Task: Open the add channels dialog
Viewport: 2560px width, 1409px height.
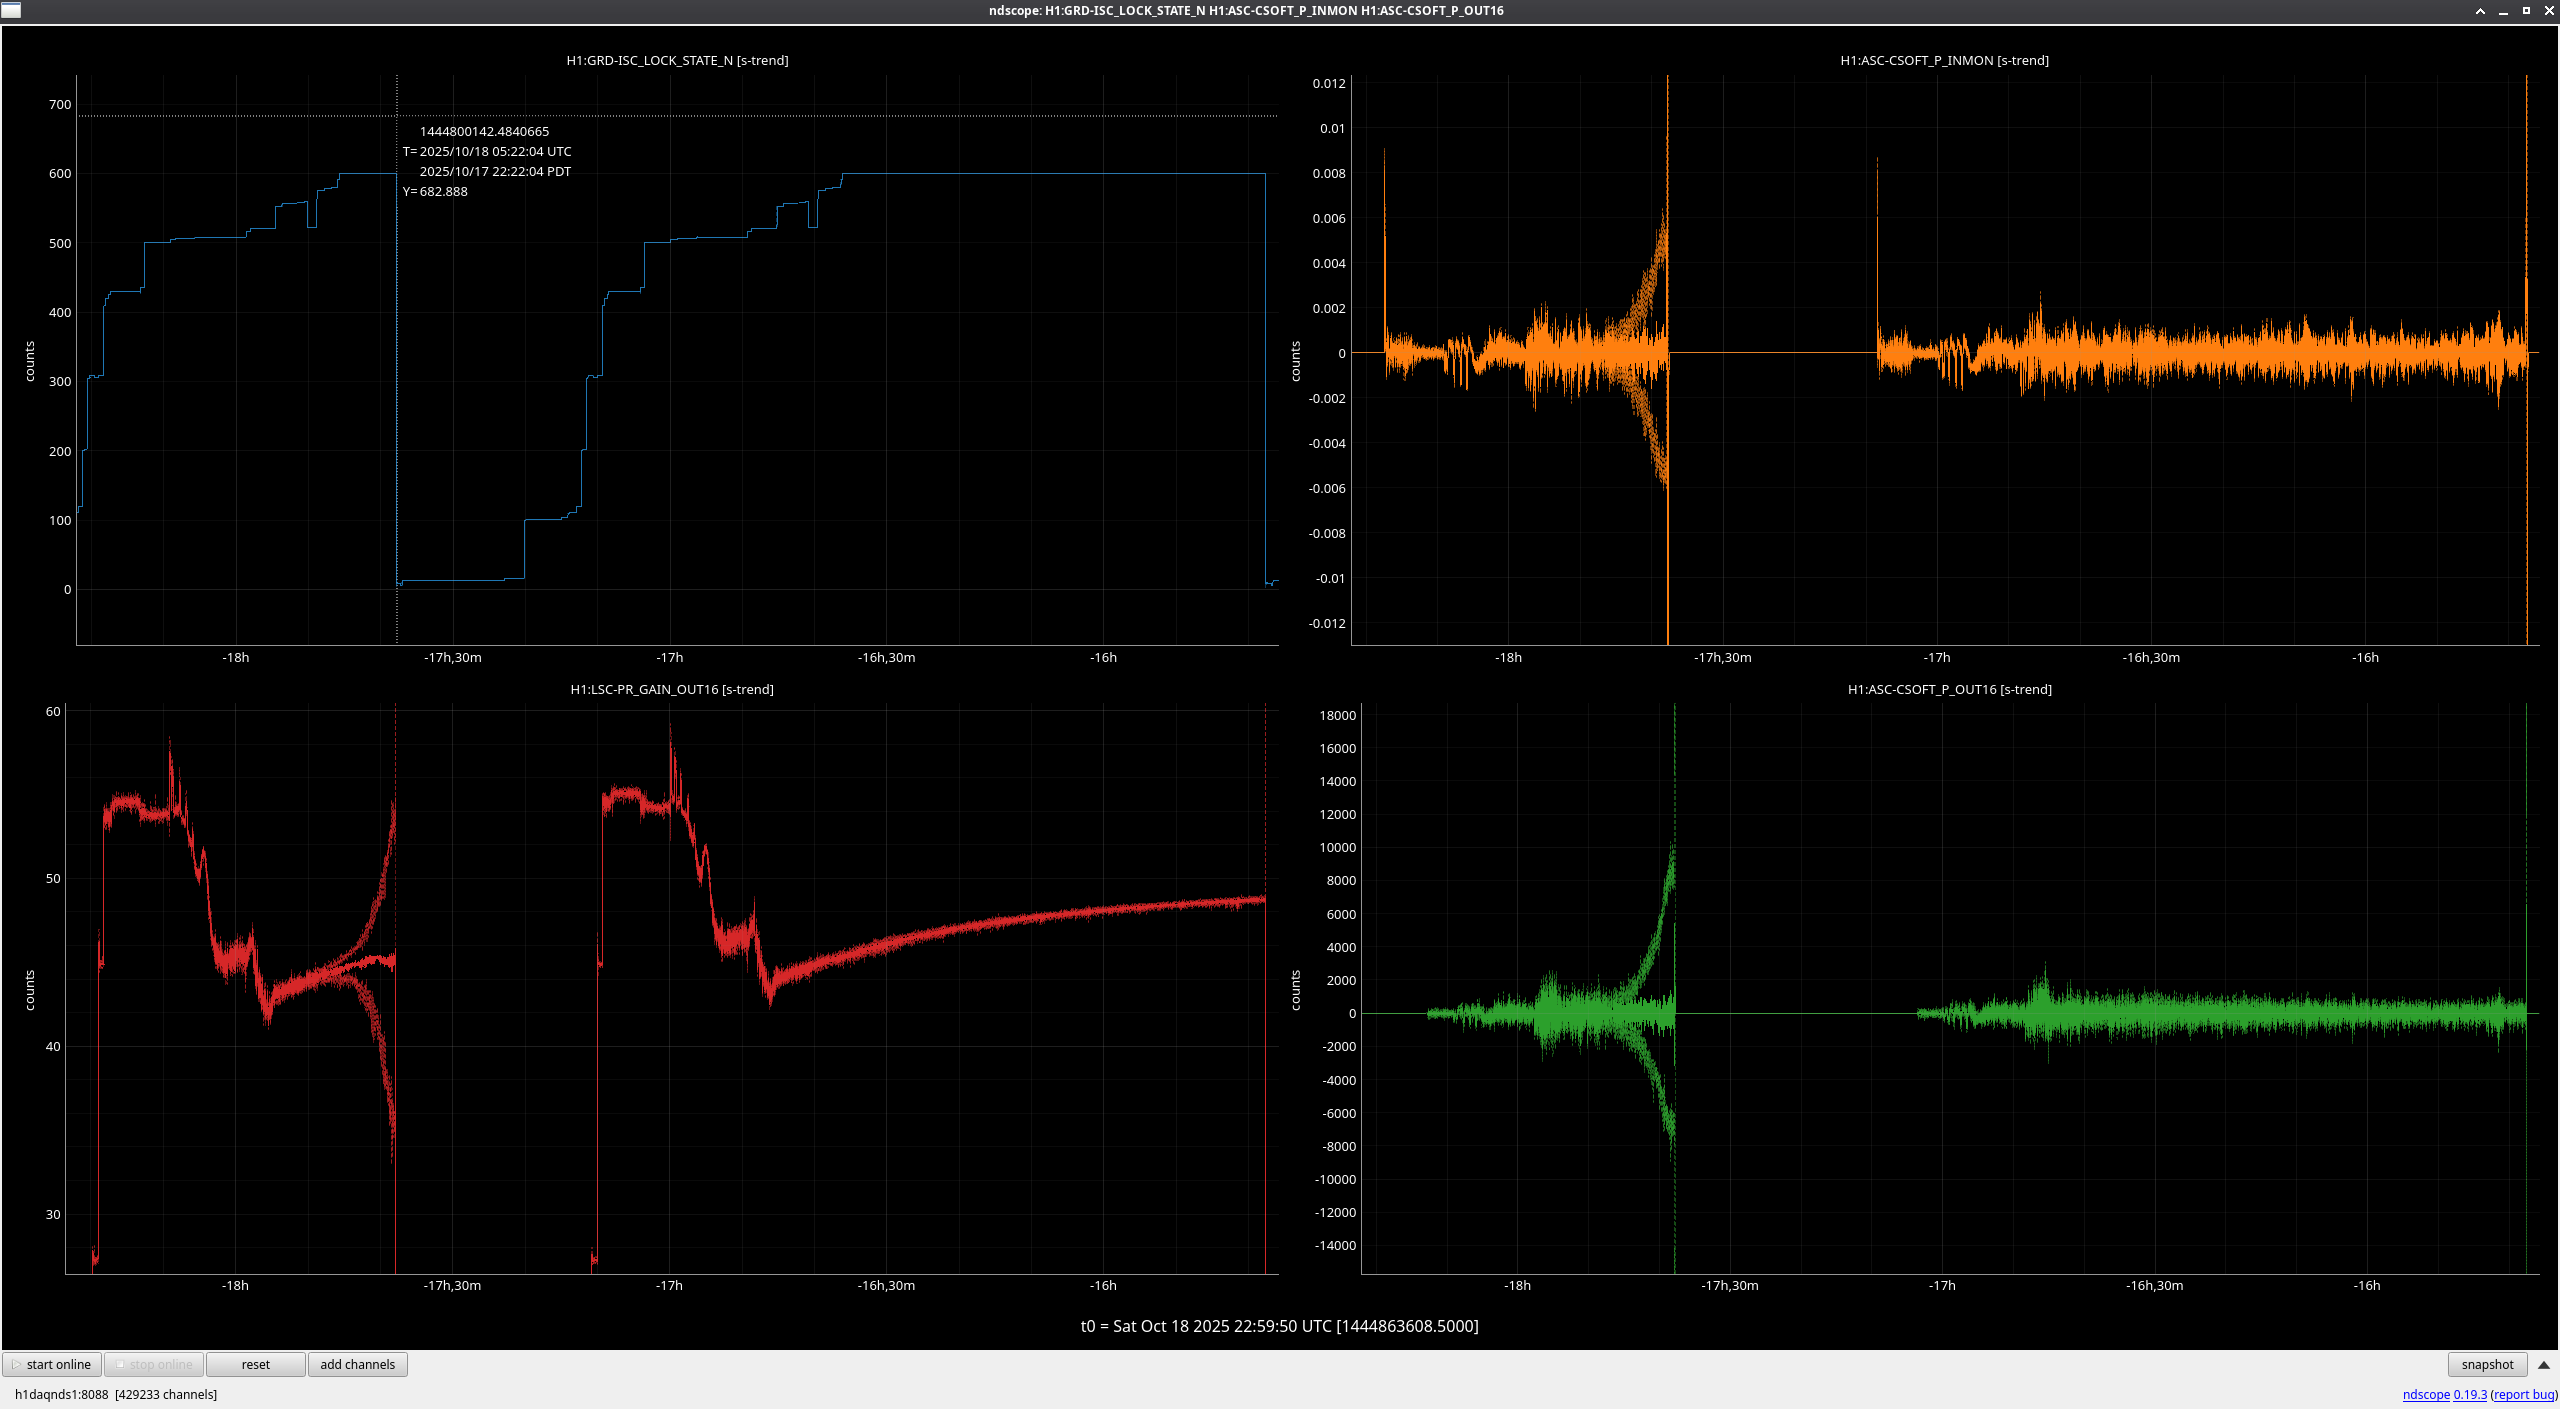Action: pyautogui.click(x=357, y=1364)
